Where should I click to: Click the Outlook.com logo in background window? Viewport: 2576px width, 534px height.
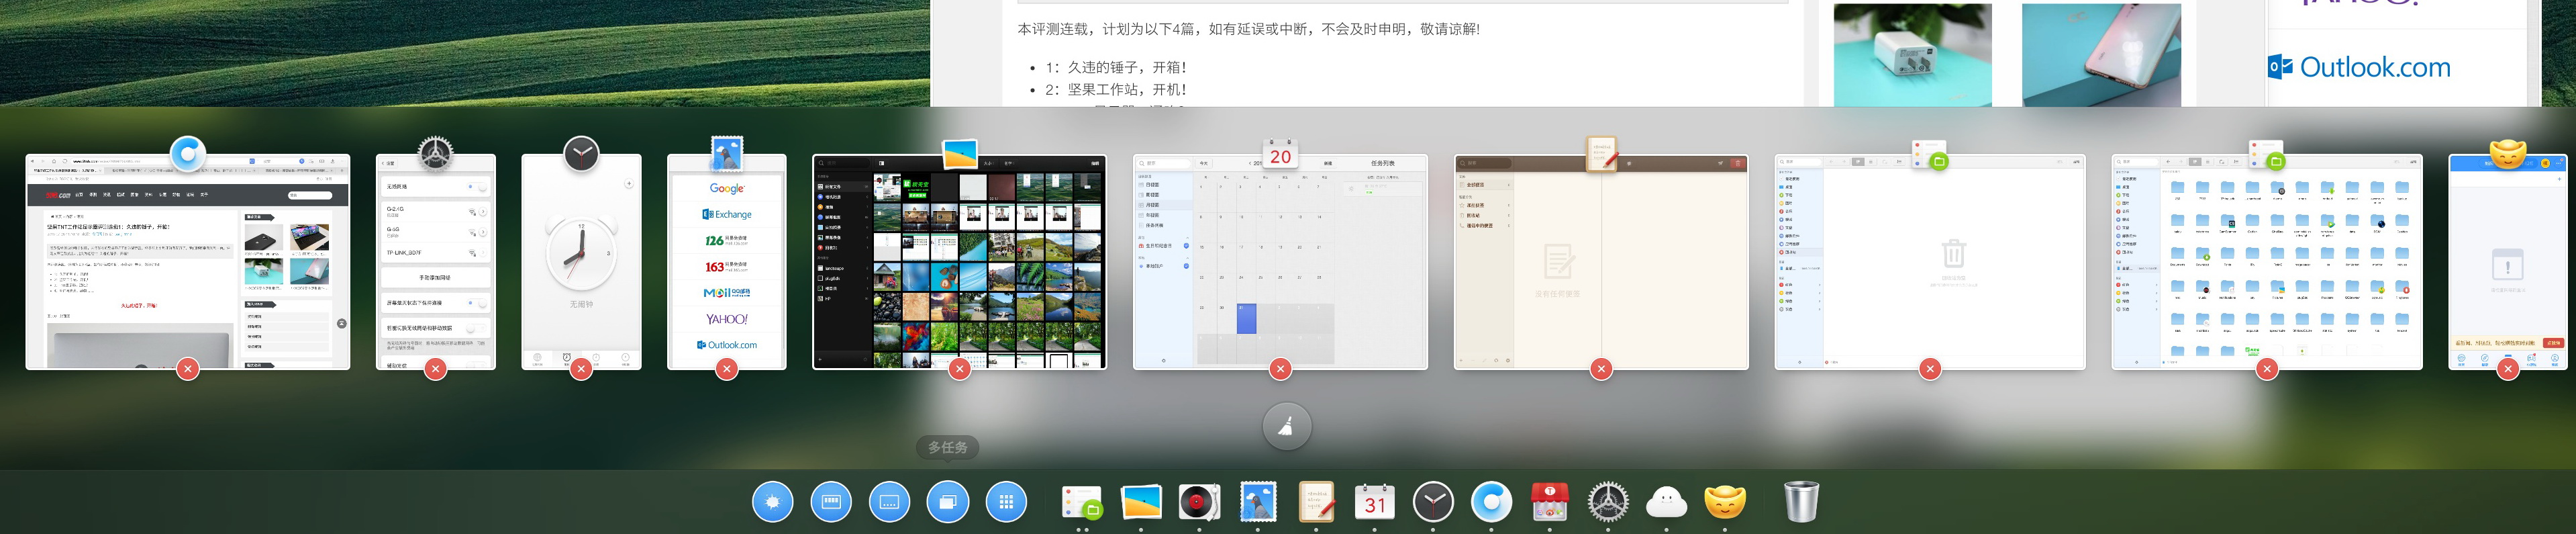coord(2359,67)
